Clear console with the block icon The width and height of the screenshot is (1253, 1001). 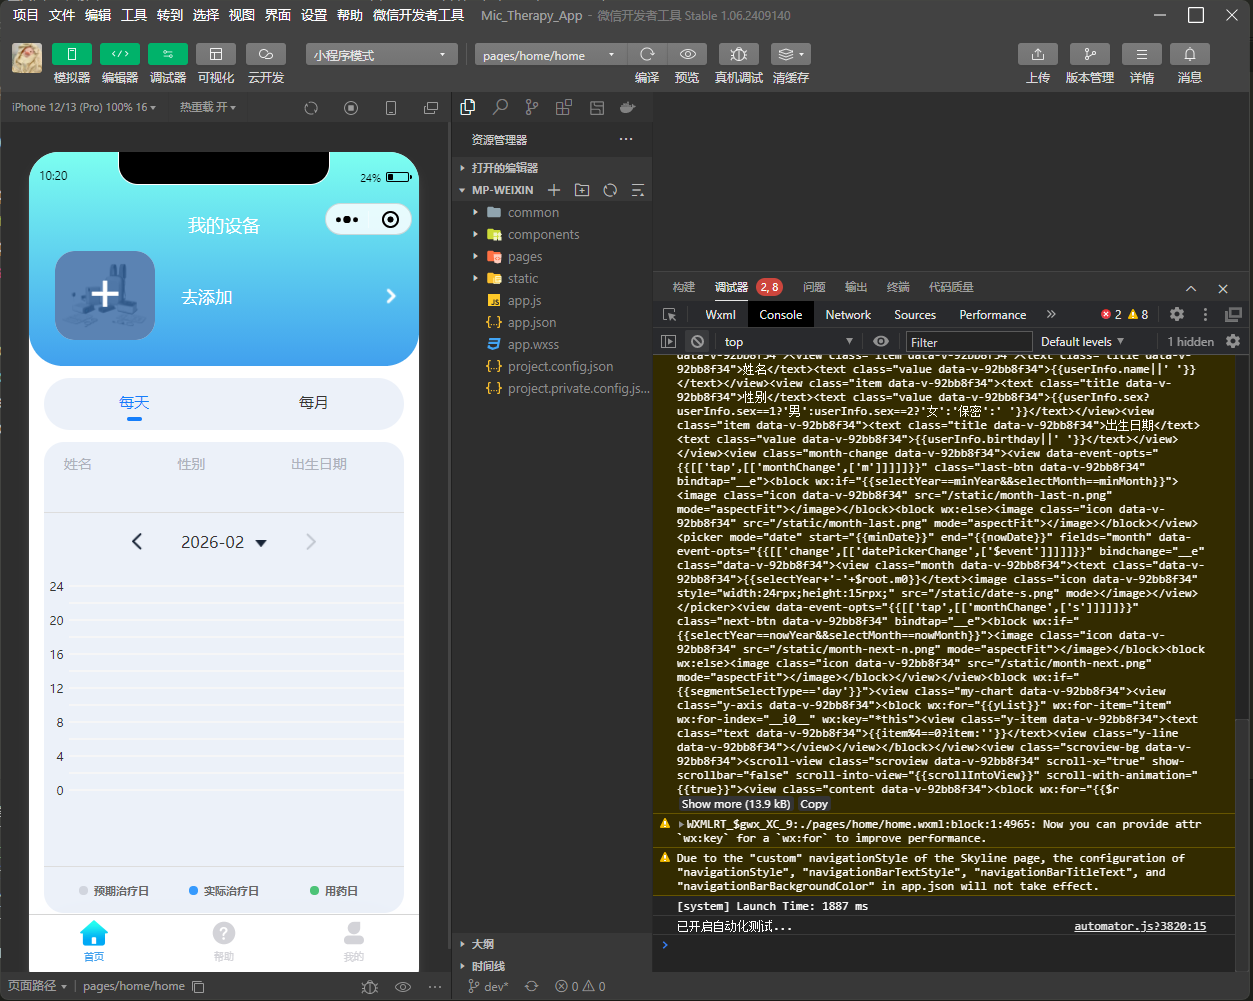[x=697, y=341]
